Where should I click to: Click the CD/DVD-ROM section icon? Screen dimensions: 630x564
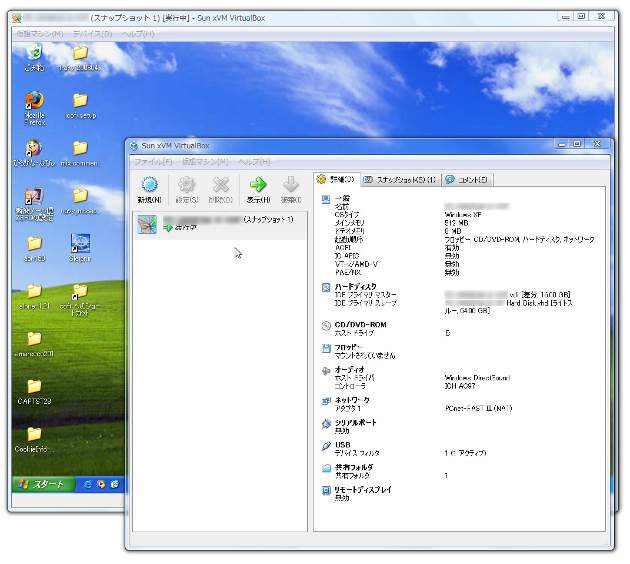click(x=326, y=325)
